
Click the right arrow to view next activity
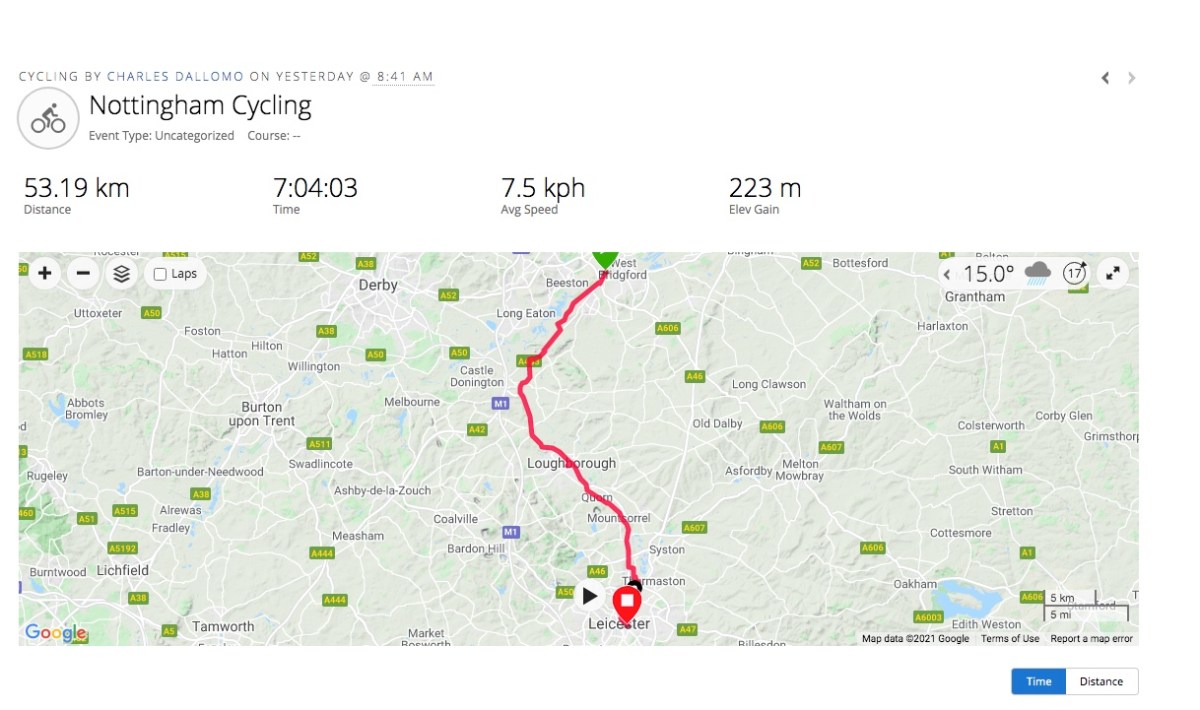click(1131, 77)
